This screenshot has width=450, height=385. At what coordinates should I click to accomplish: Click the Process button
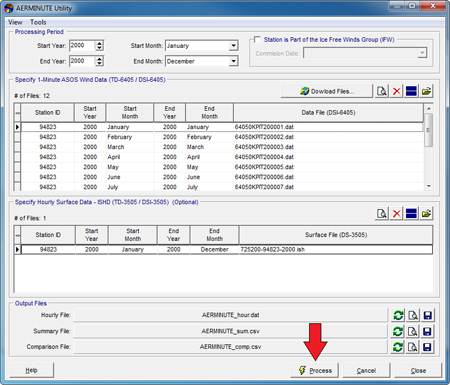pos(314,370)
